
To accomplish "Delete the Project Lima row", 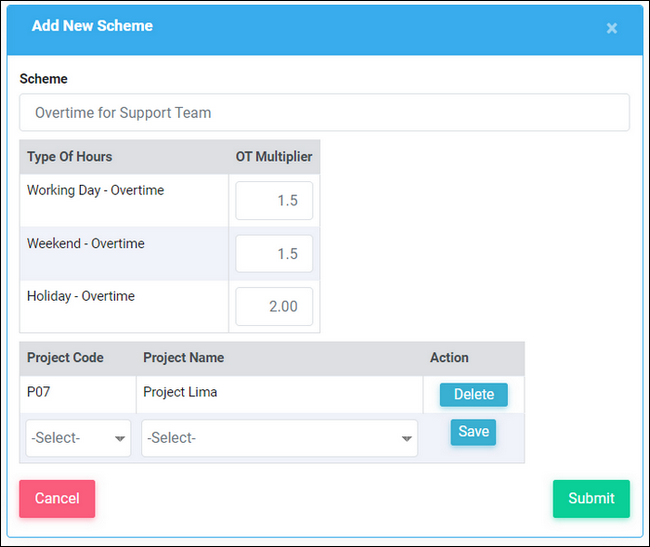I will (x=473, y=394).
